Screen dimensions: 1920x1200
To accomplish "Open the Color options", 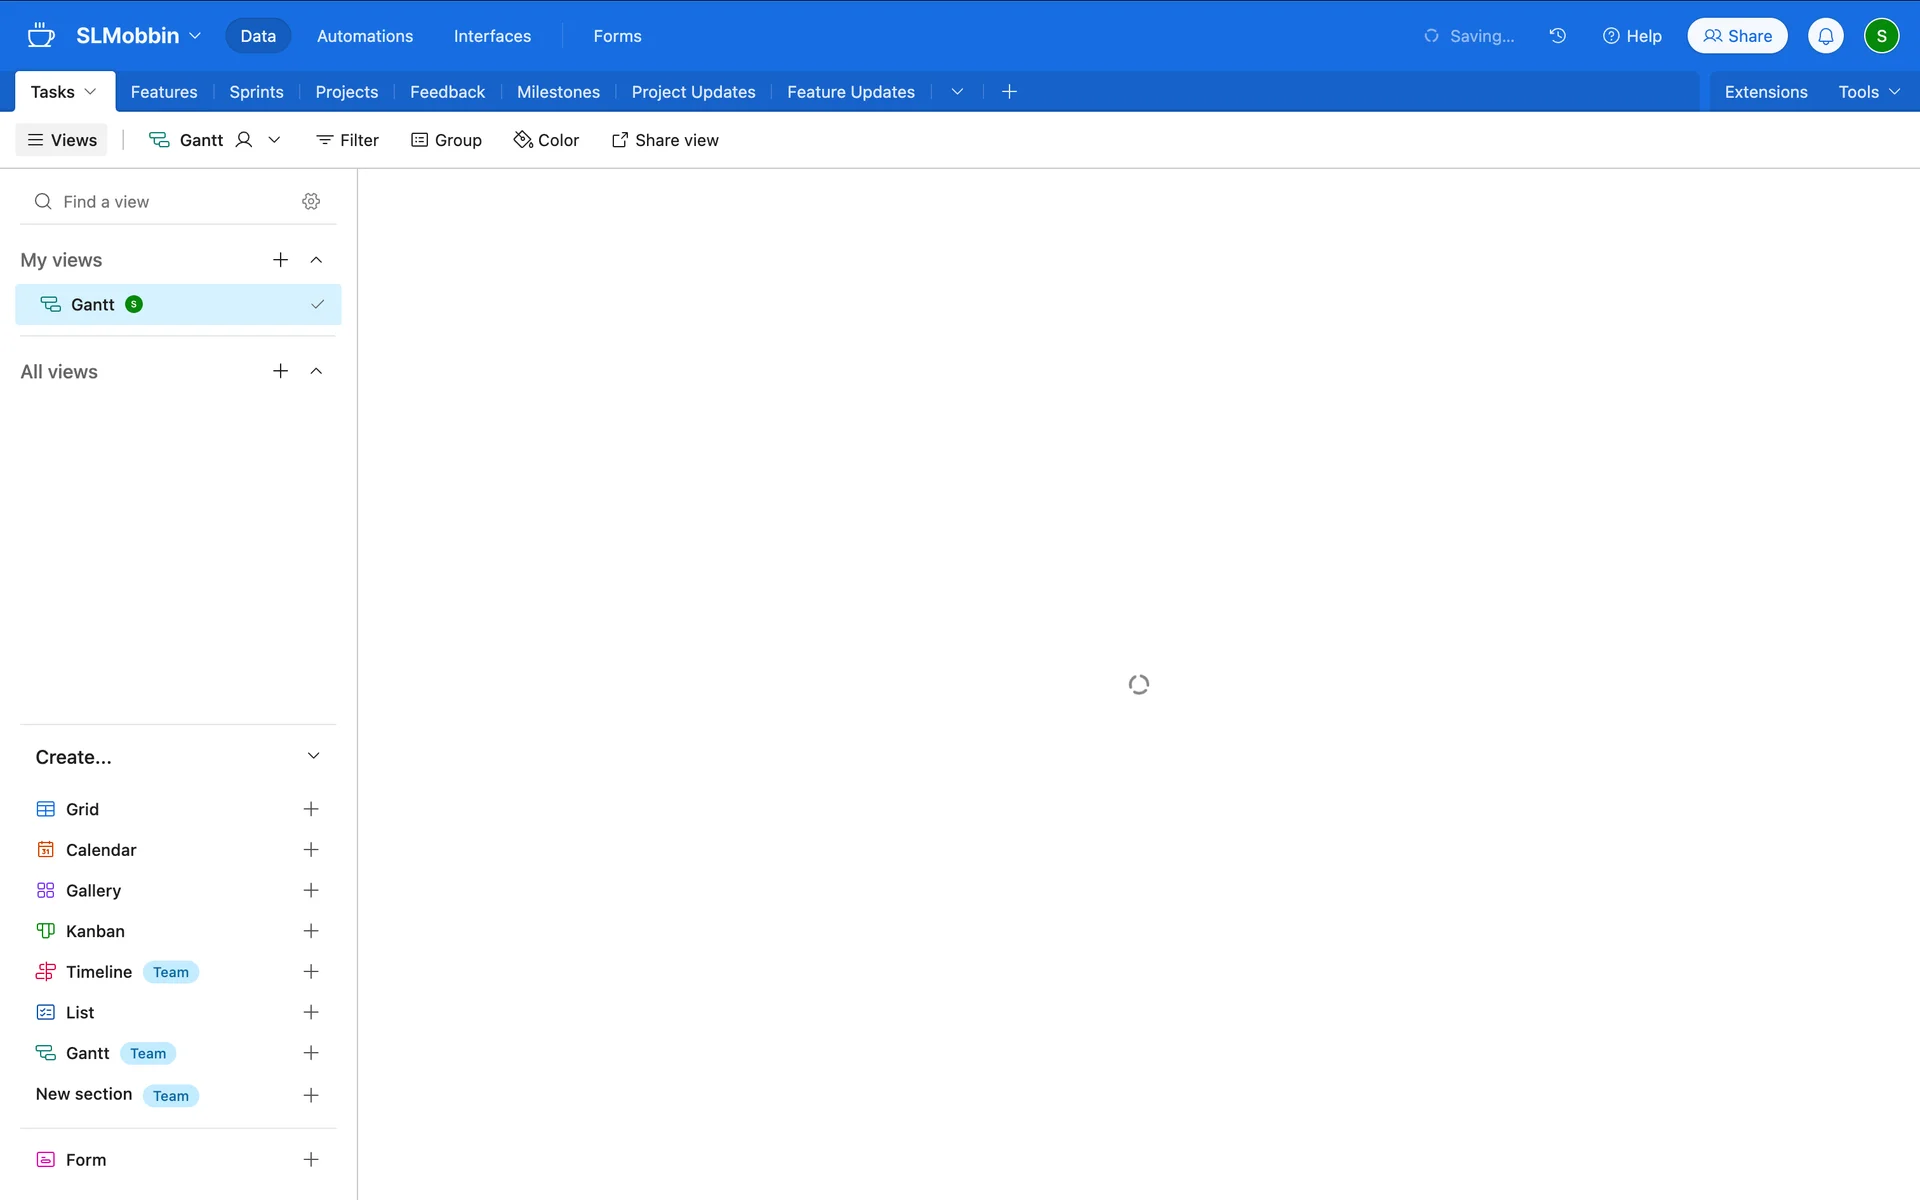I will 546,140.
